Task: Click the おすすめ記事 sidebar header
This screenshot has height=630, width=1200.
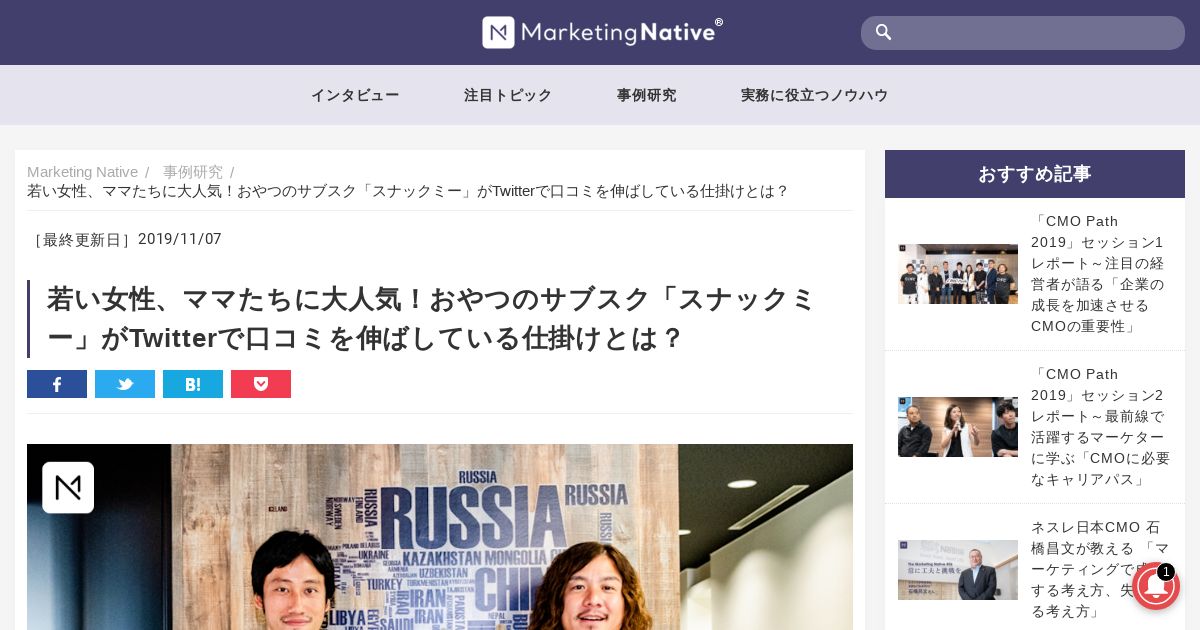Action: point(1035,174)
